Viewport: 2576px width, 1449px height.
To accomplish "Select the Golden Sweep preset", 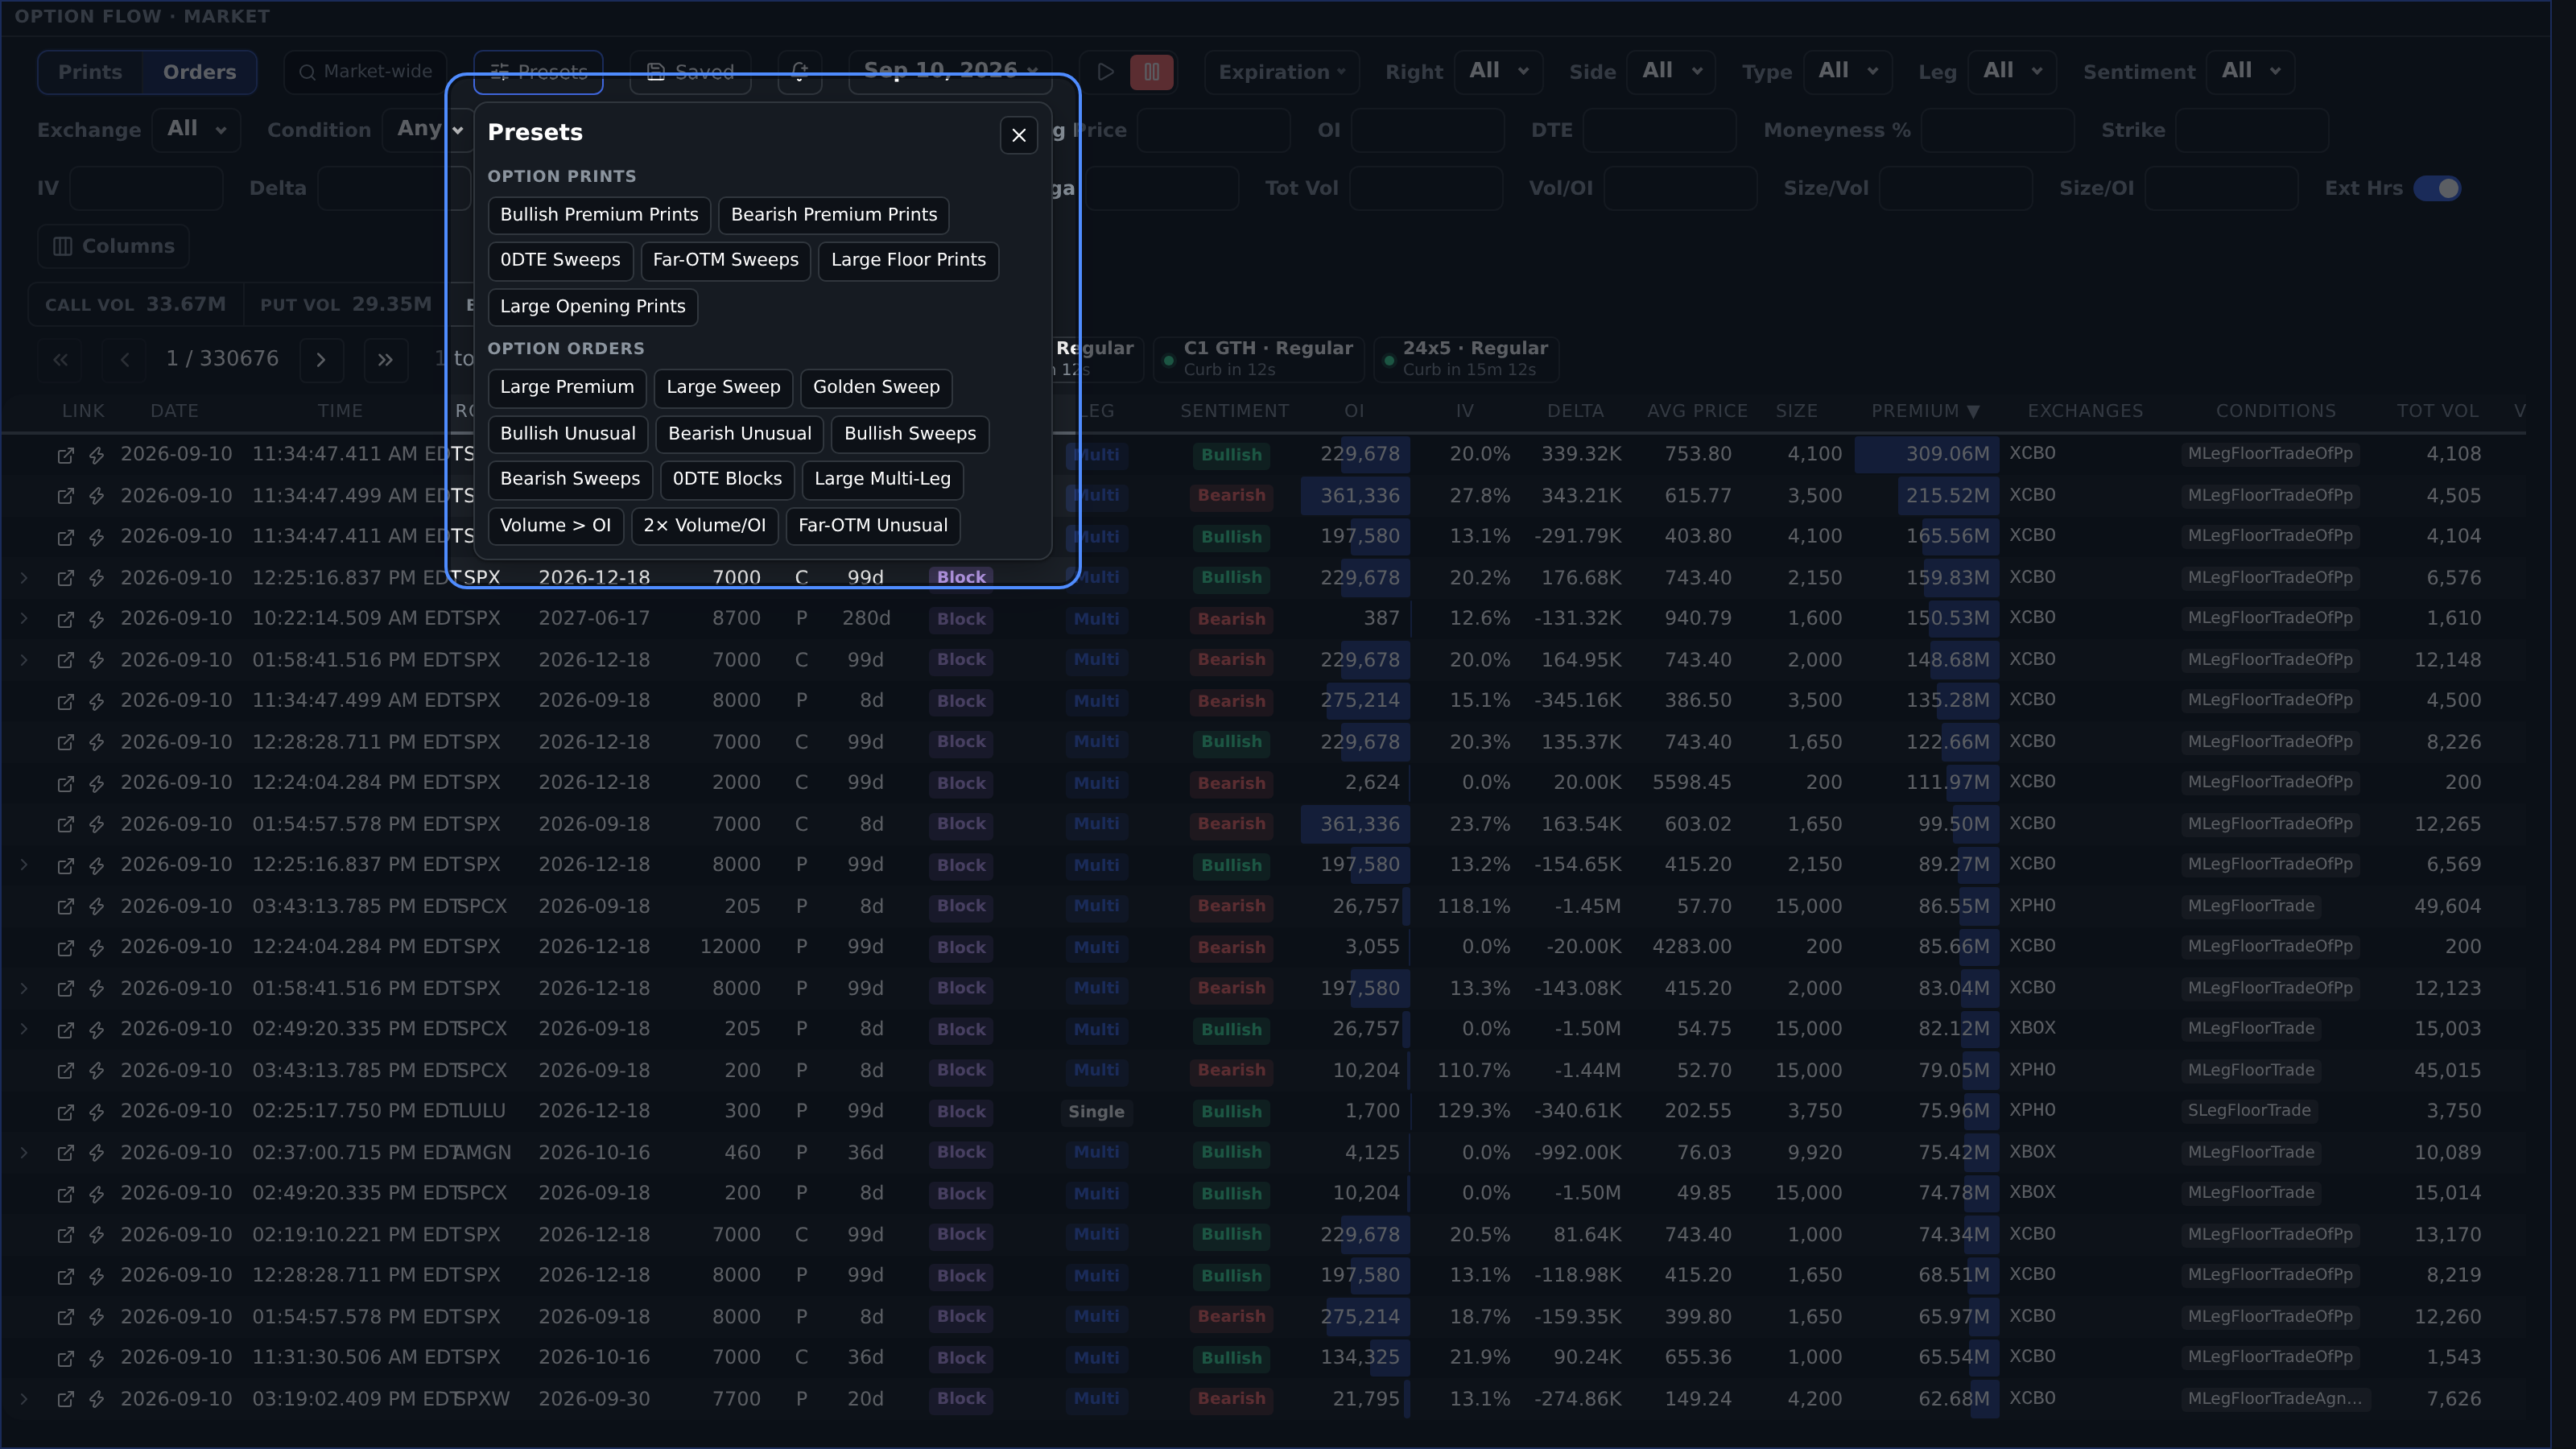I will point(876,387).
